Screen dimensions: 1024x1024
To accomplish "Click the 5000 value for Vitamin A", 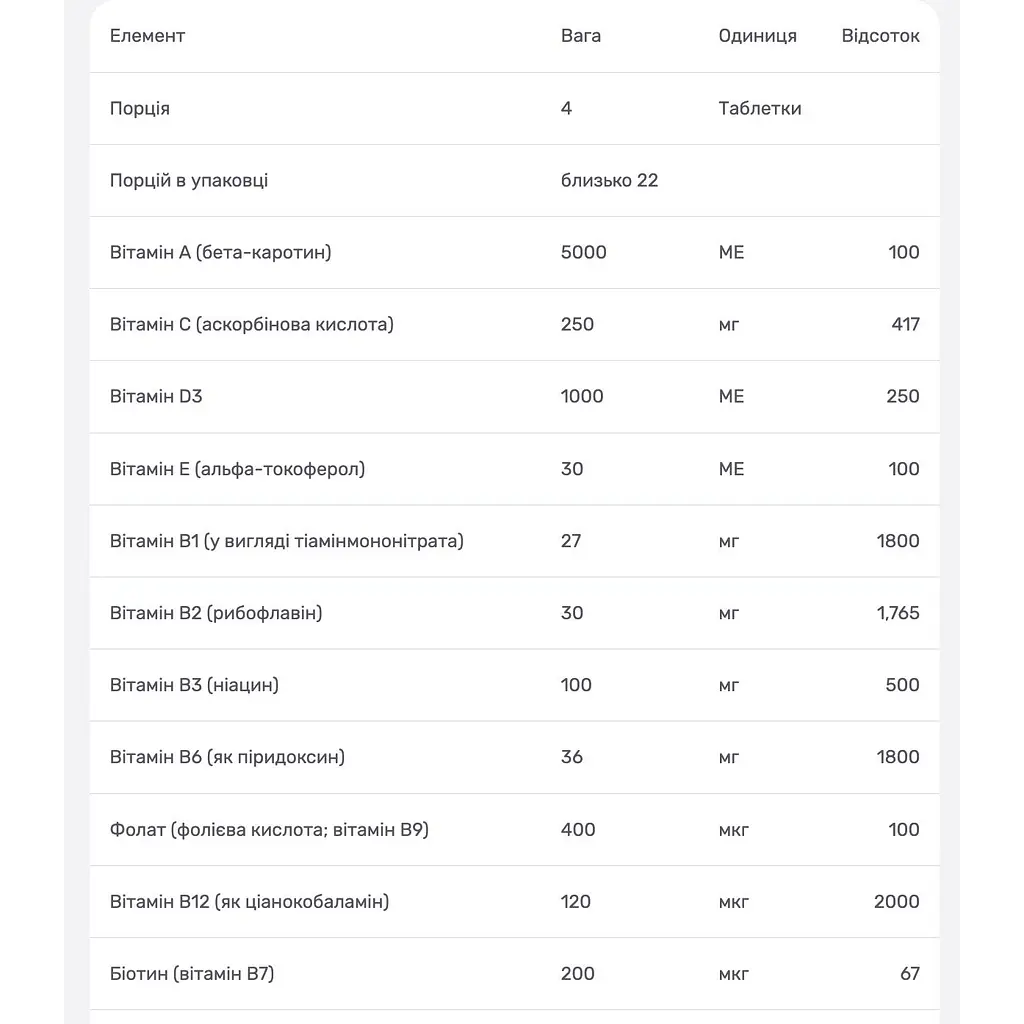I will [x=583, y=253].
